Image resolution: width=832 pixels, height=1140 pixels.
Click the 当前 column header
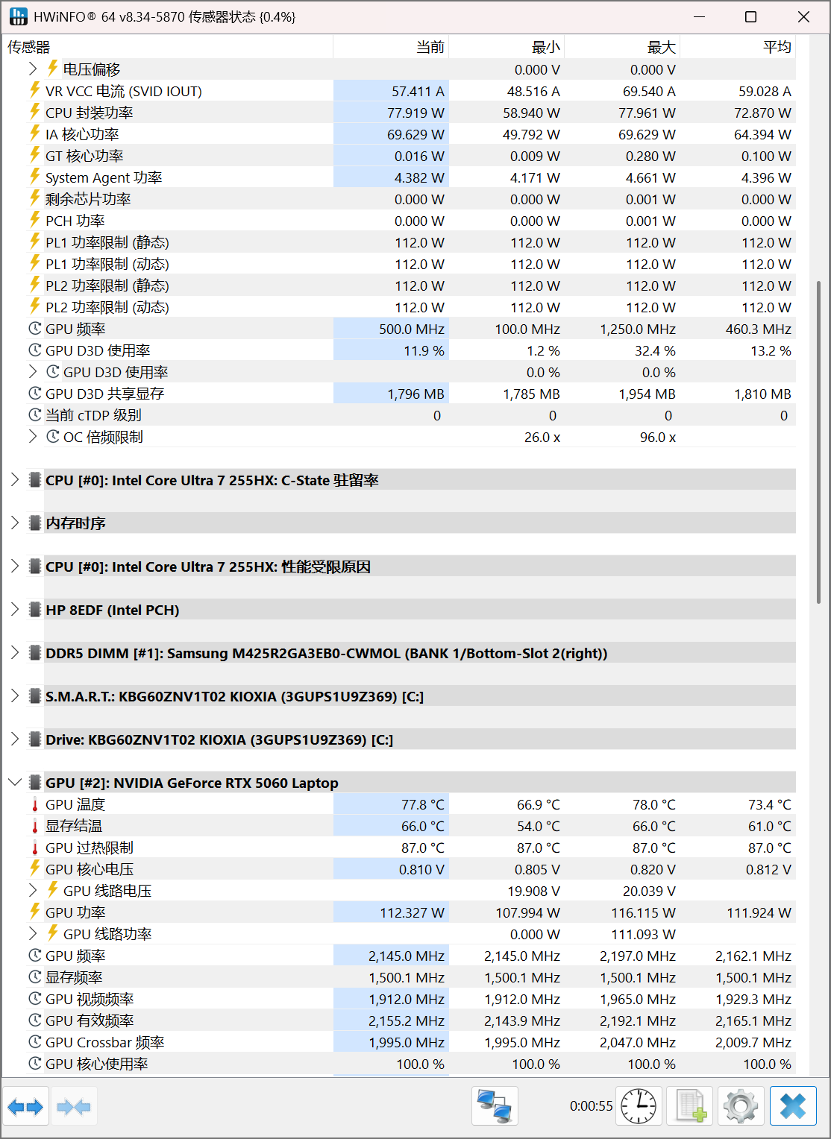[391, 47]
